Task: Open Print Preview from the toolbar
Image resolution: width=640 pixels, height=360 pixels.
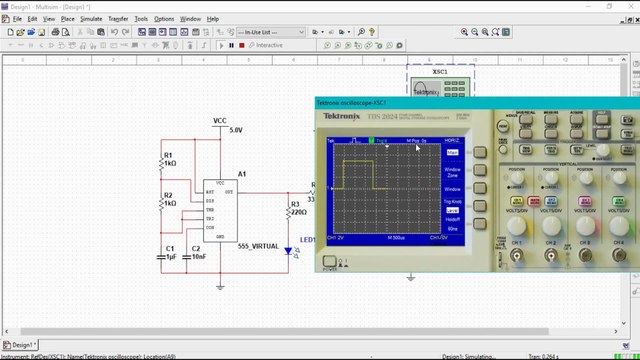Action: tap(65, 32)
